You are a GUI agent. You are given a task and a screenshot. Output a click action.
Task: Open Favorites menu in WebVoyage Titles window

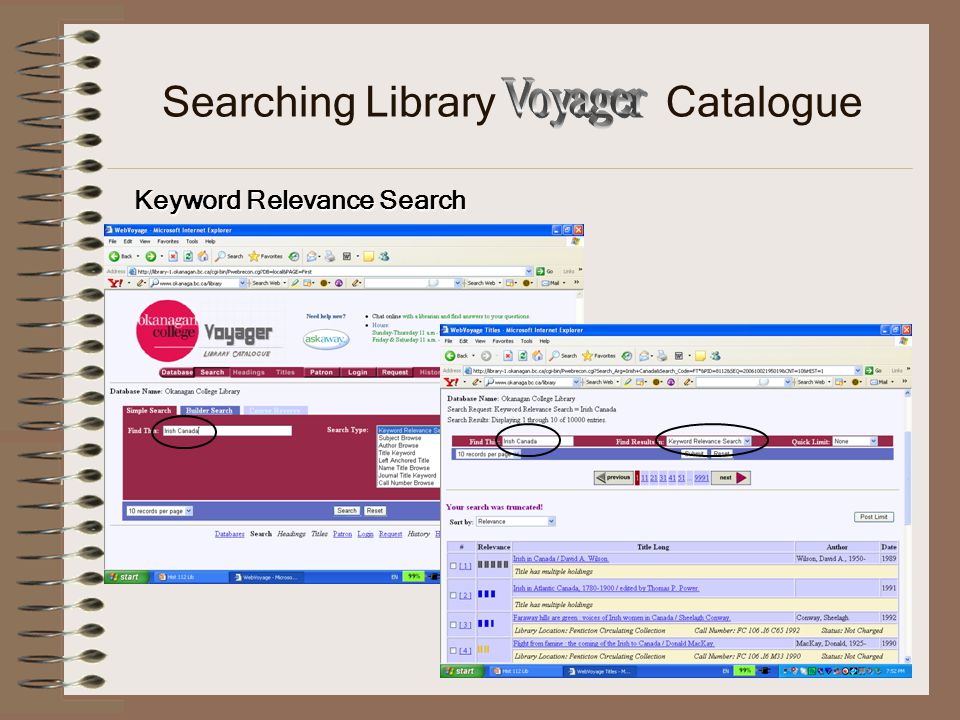(x=503, y=341)
